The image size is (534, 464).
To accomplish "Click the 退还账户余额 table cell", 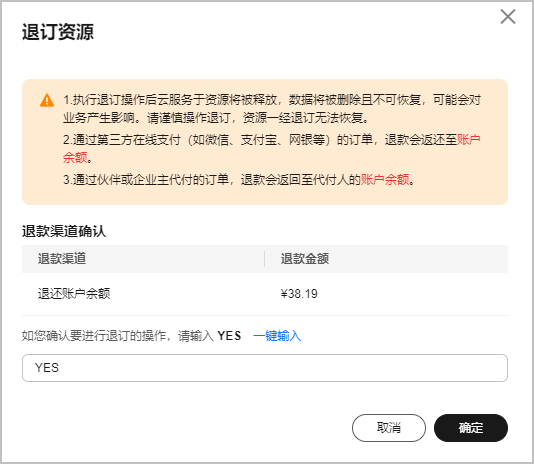I will coord(74,293).
